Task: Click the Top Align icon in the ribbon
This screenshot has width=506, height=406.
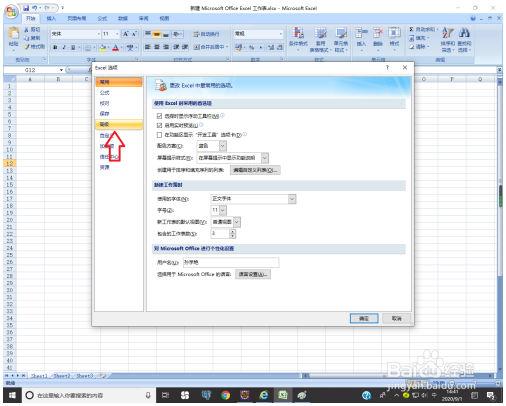Action: (148, 34)
